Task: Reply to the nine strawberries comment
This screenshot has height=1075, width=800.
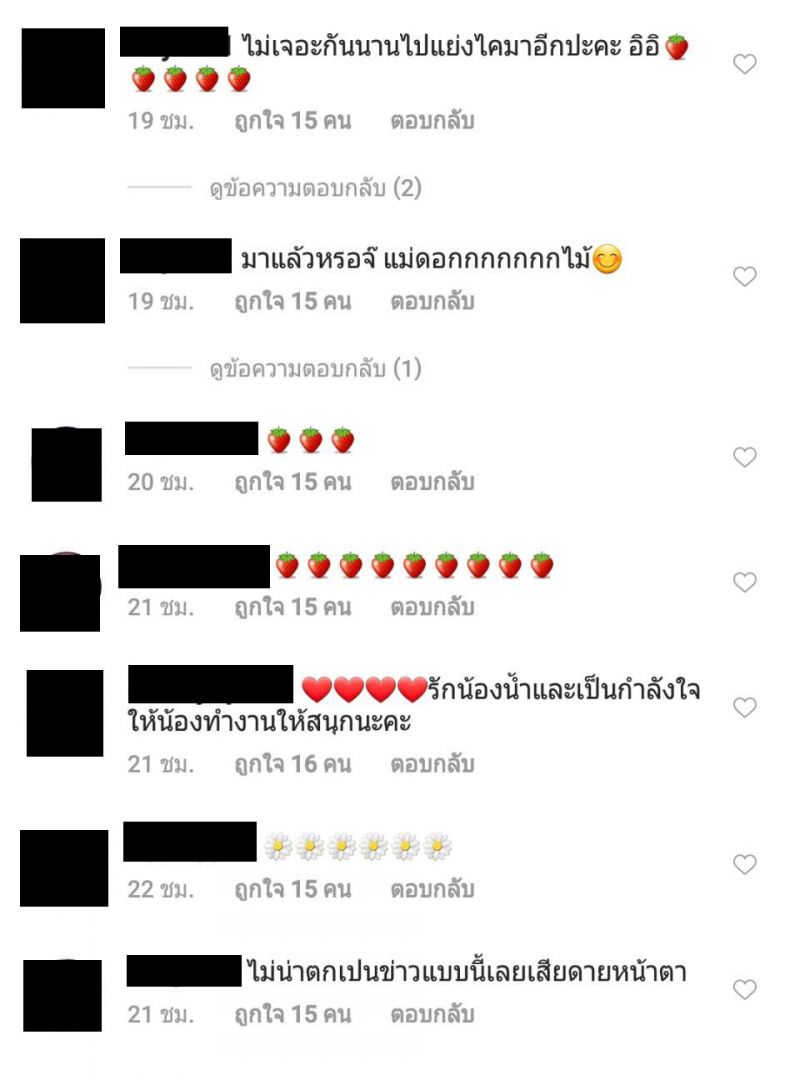Action: click(433, 607)
